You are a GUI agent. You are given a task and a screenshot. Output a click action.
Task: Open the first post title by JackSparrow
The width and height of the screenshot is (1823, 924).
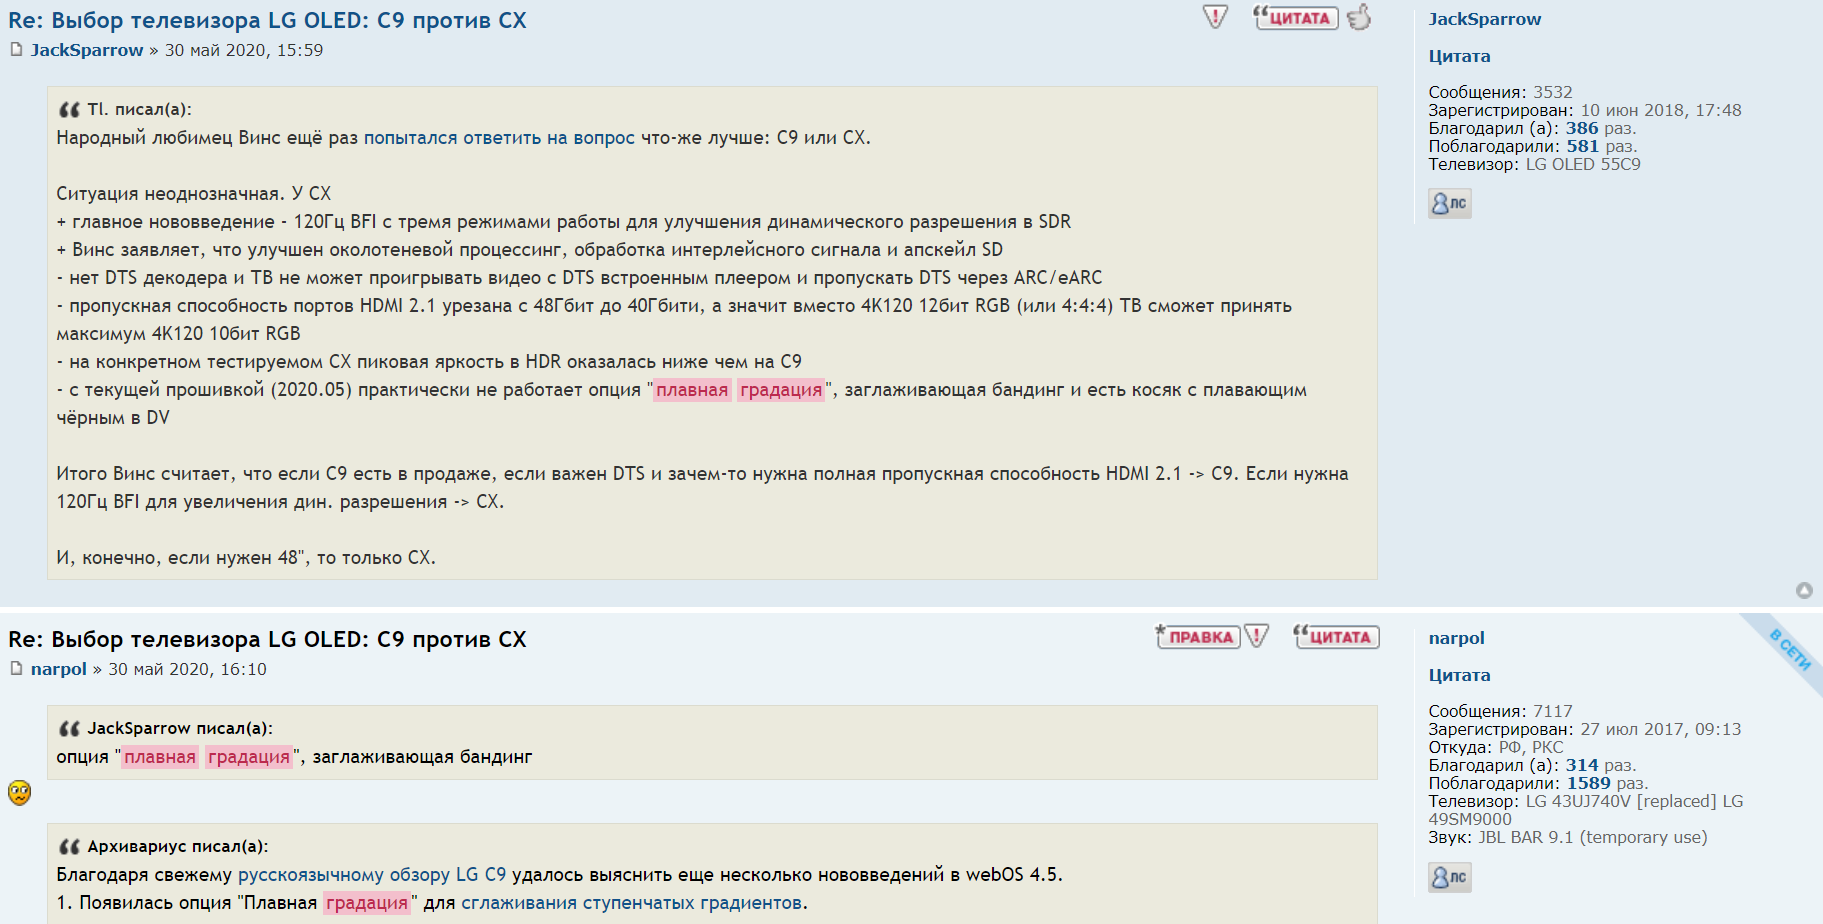coord(267,20)
